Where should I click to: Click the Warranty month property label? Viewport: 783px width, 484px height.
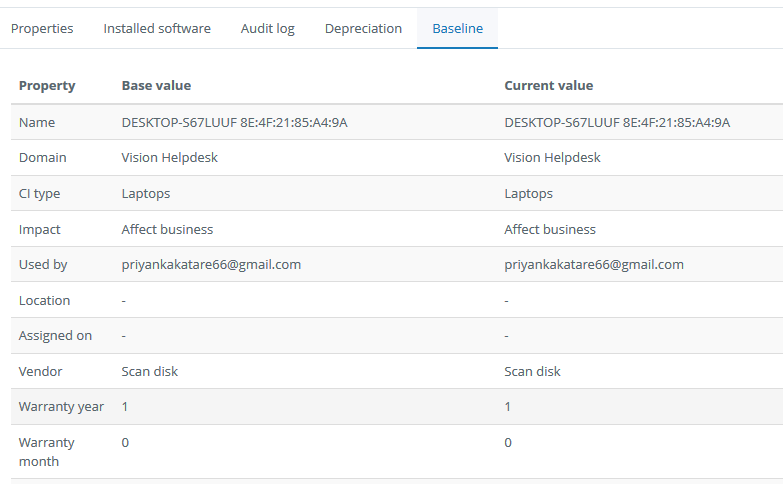coord(46,452)
